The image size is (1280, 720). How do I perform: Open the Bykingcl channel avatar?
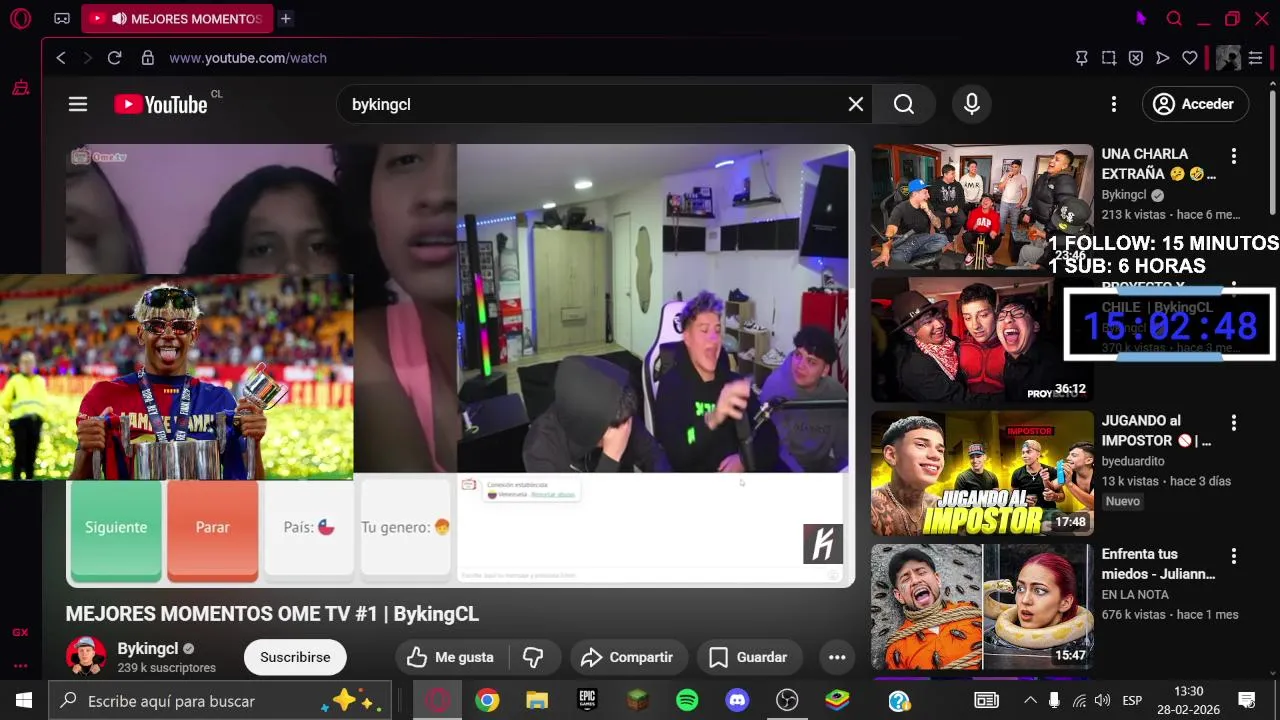pyautogui.click(x=86, y=657)
